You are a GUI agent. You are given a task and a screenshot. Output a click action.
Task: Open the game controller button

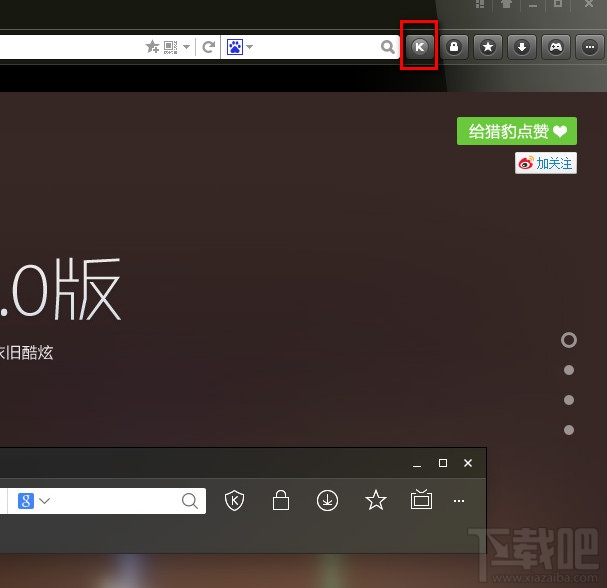tap(556, 47)
